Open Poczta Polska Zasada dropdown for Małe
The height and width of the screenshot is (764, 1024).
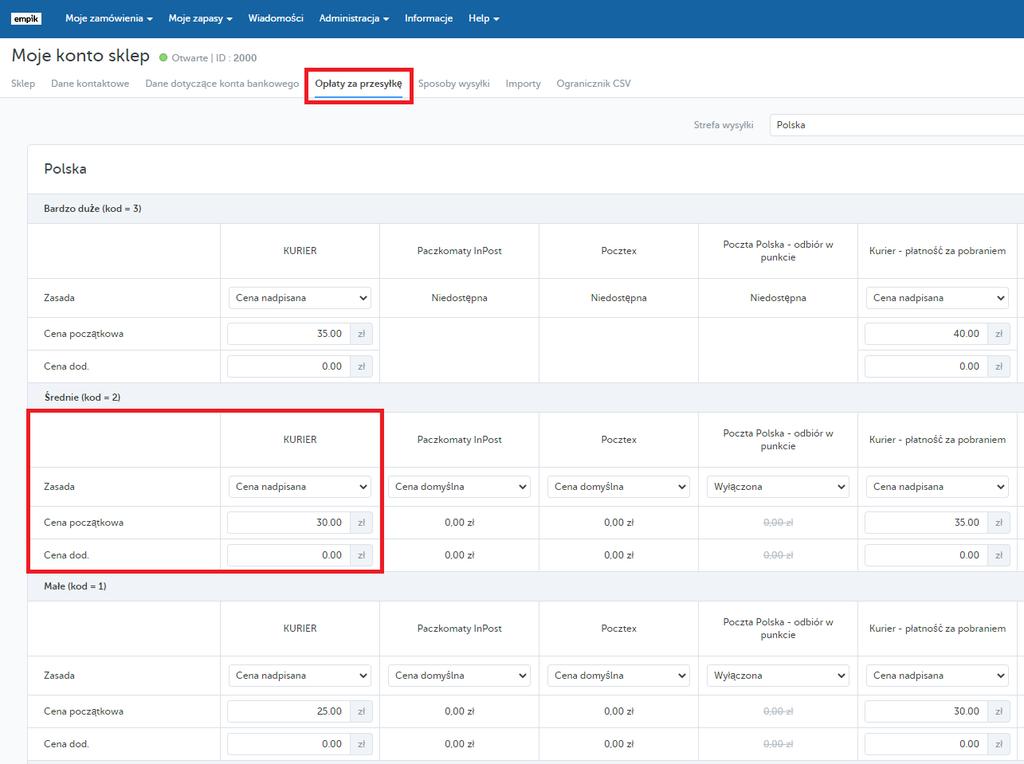click(x=778, y=675)
